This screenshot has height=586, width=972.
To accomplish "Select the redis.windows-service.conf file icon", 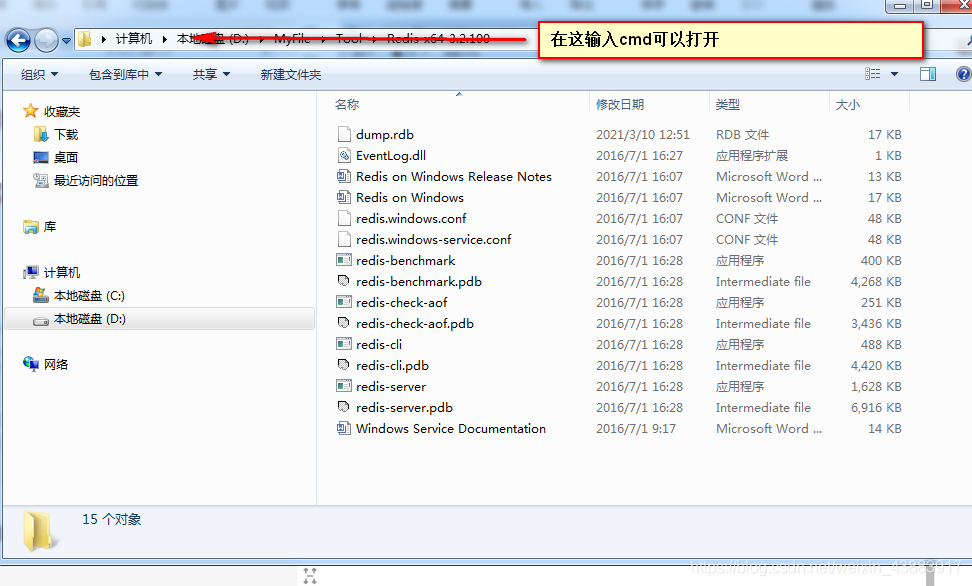I will coord(344,239).
